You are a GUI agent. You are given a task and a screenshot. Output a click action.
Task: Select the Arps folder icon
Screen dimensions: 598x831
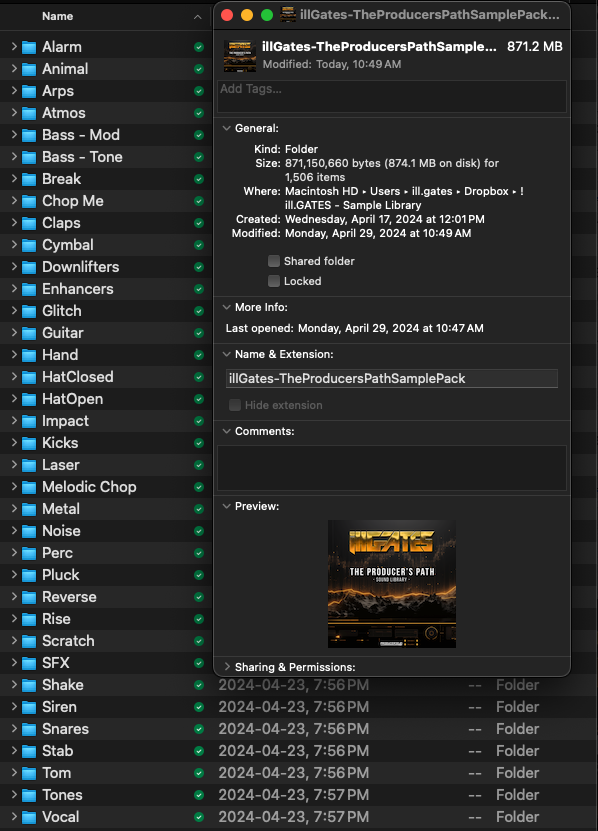coord(29,91)
